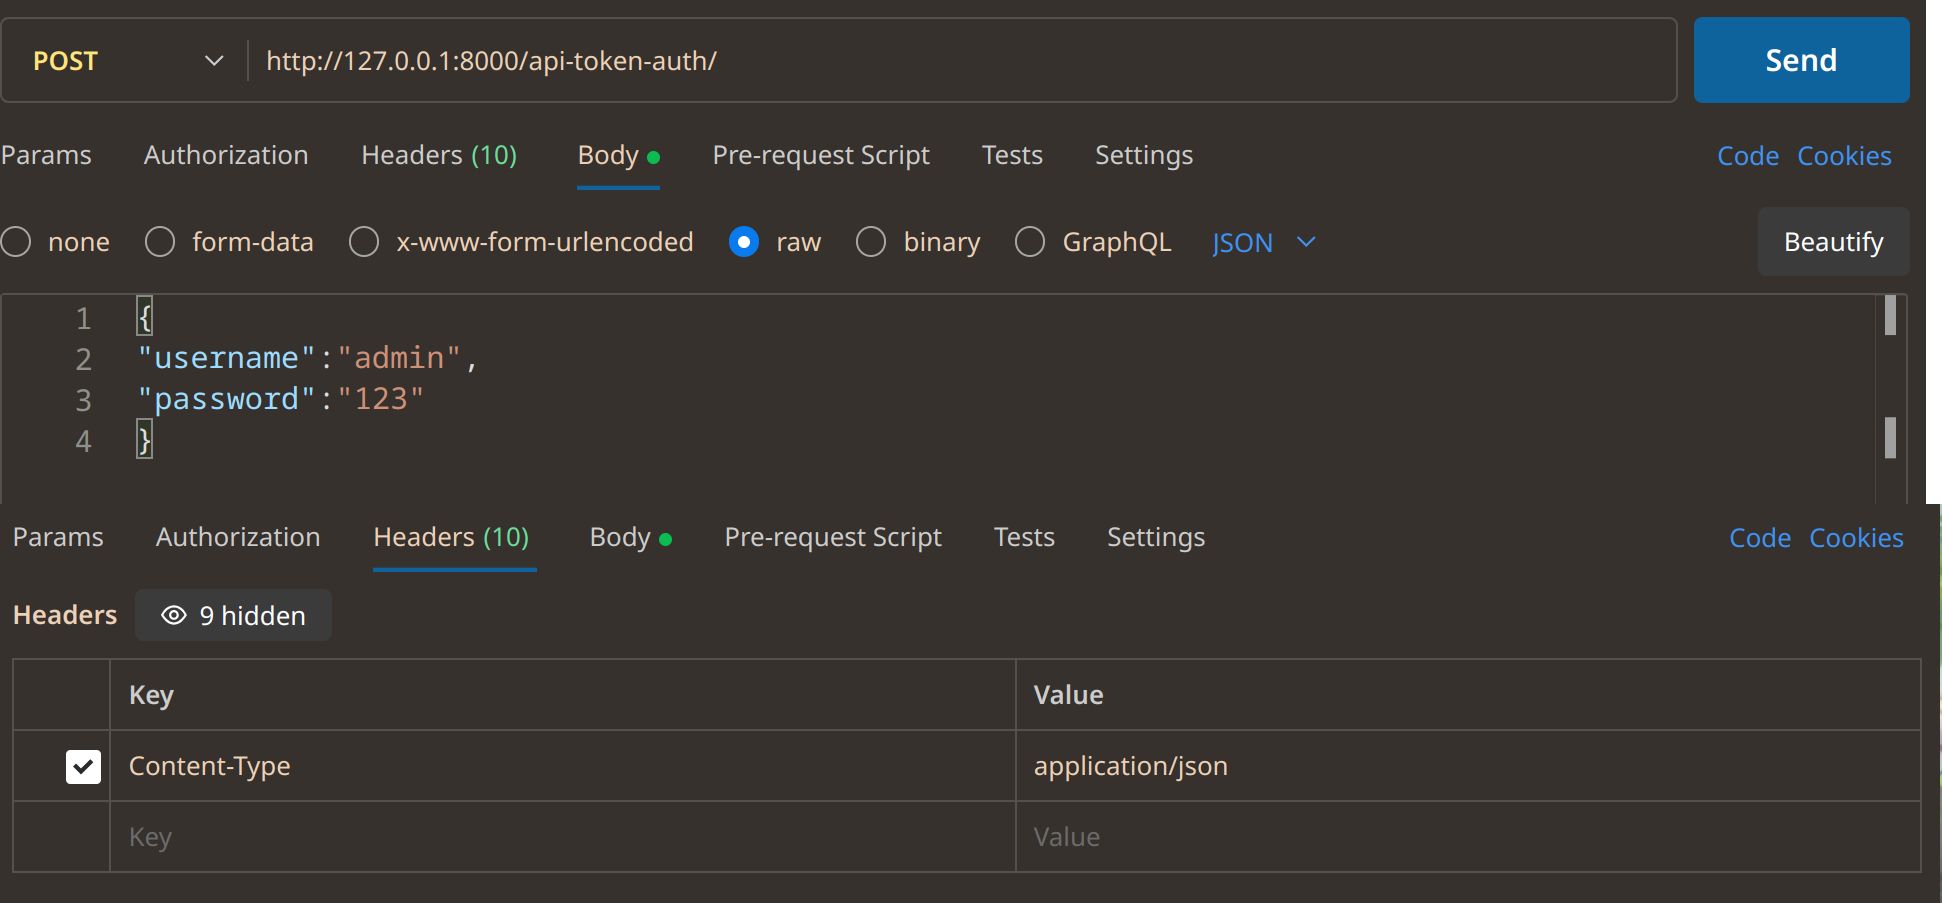Viewport: 1942px width, 903px height.
Task: Click the Code link in lower panel
Action: 1760,538
